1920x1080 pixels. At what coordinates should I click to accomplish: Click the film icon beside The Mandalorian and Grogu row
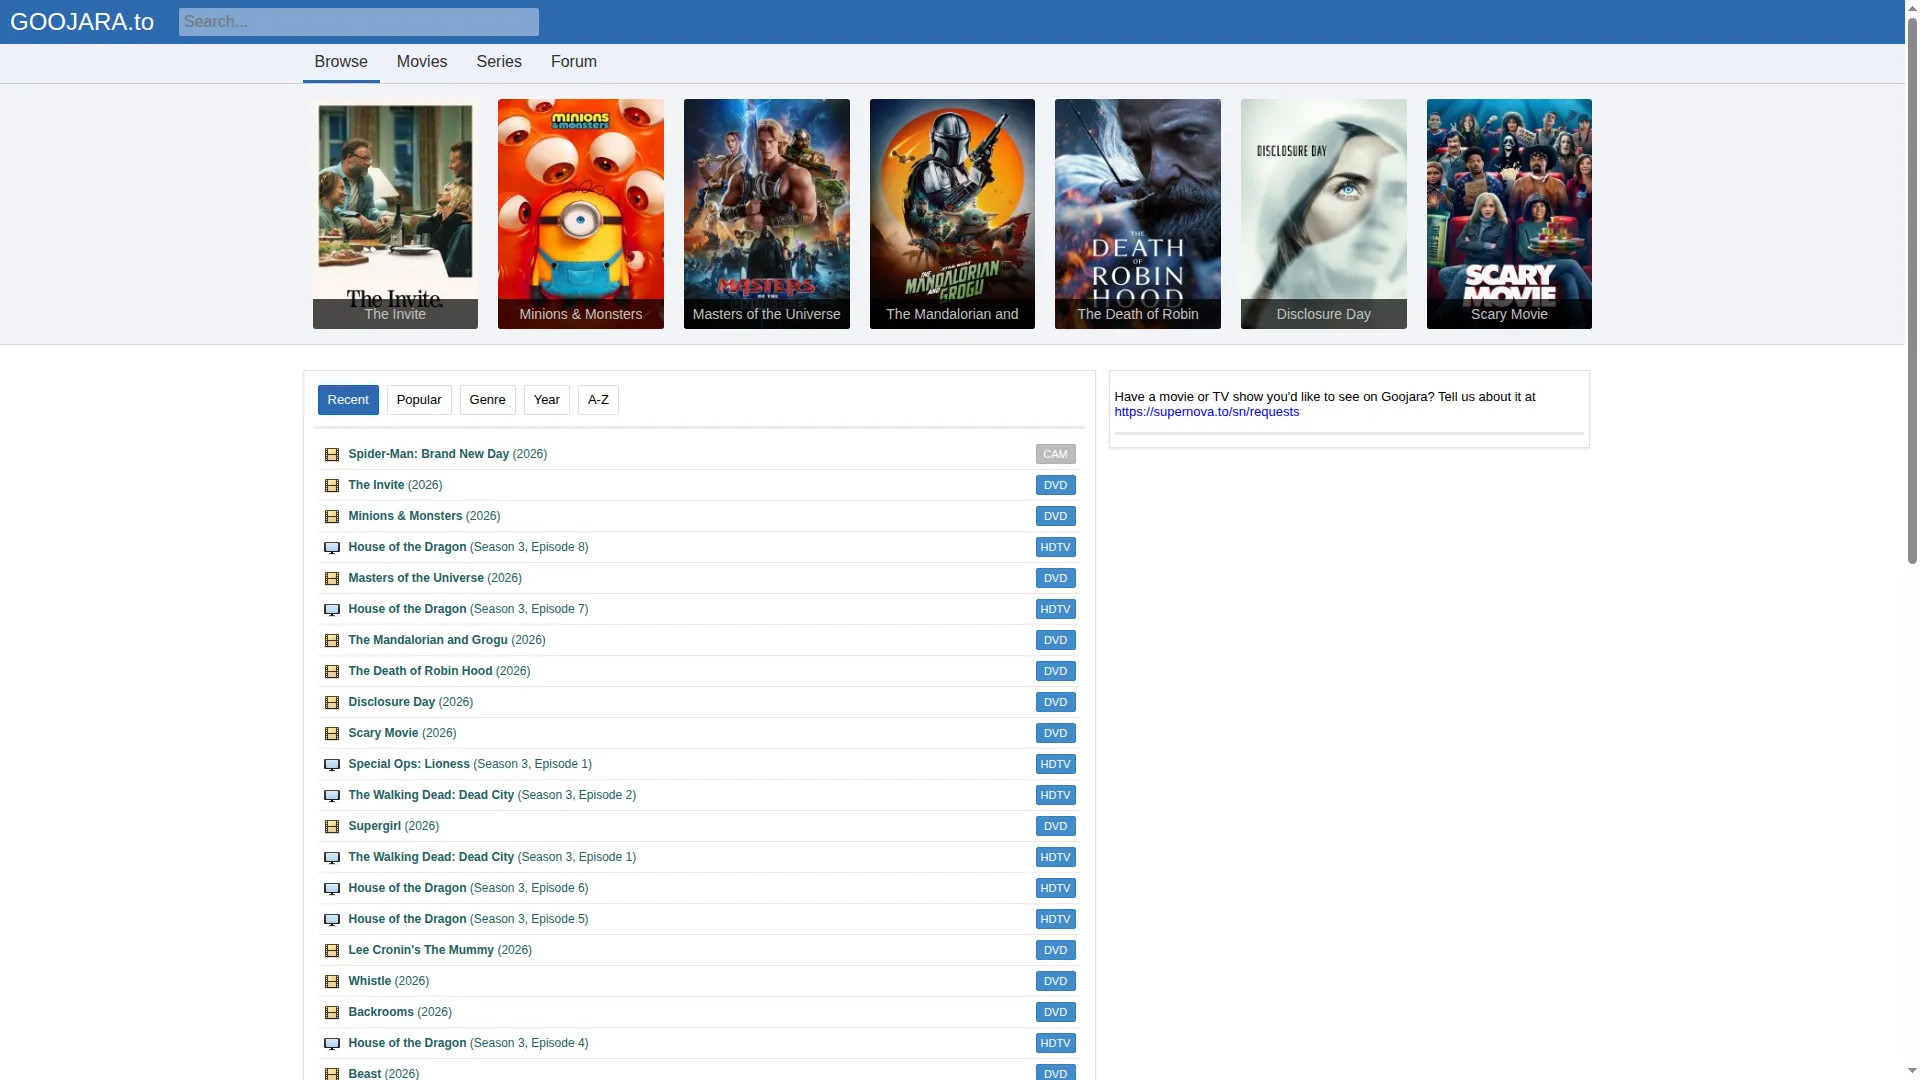point(332,641)
